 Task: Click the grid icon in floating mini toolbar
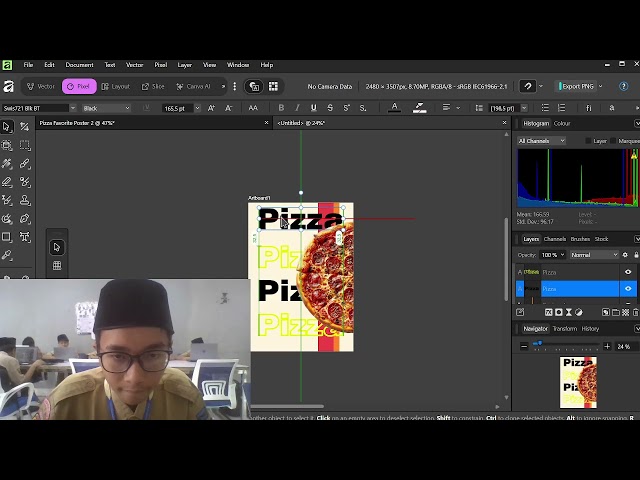57,266
